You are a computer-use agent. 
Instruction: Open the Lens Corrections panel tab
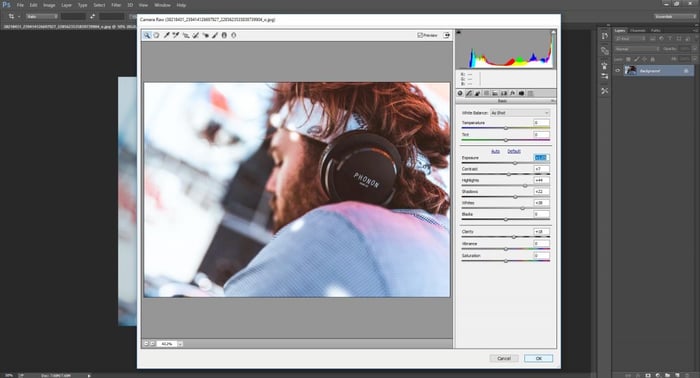point(504,93)
